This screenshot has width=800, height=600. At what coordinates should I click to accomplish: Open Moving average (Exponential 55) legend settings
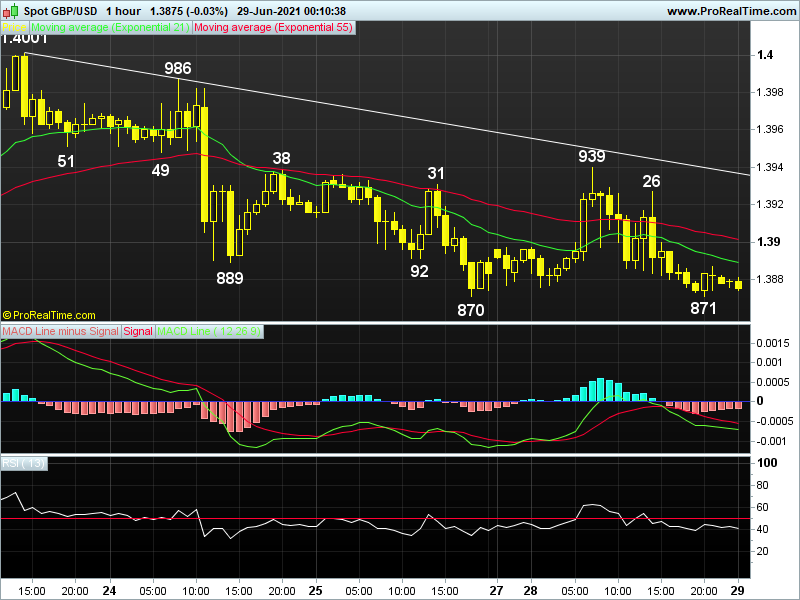tap(273, 28)
